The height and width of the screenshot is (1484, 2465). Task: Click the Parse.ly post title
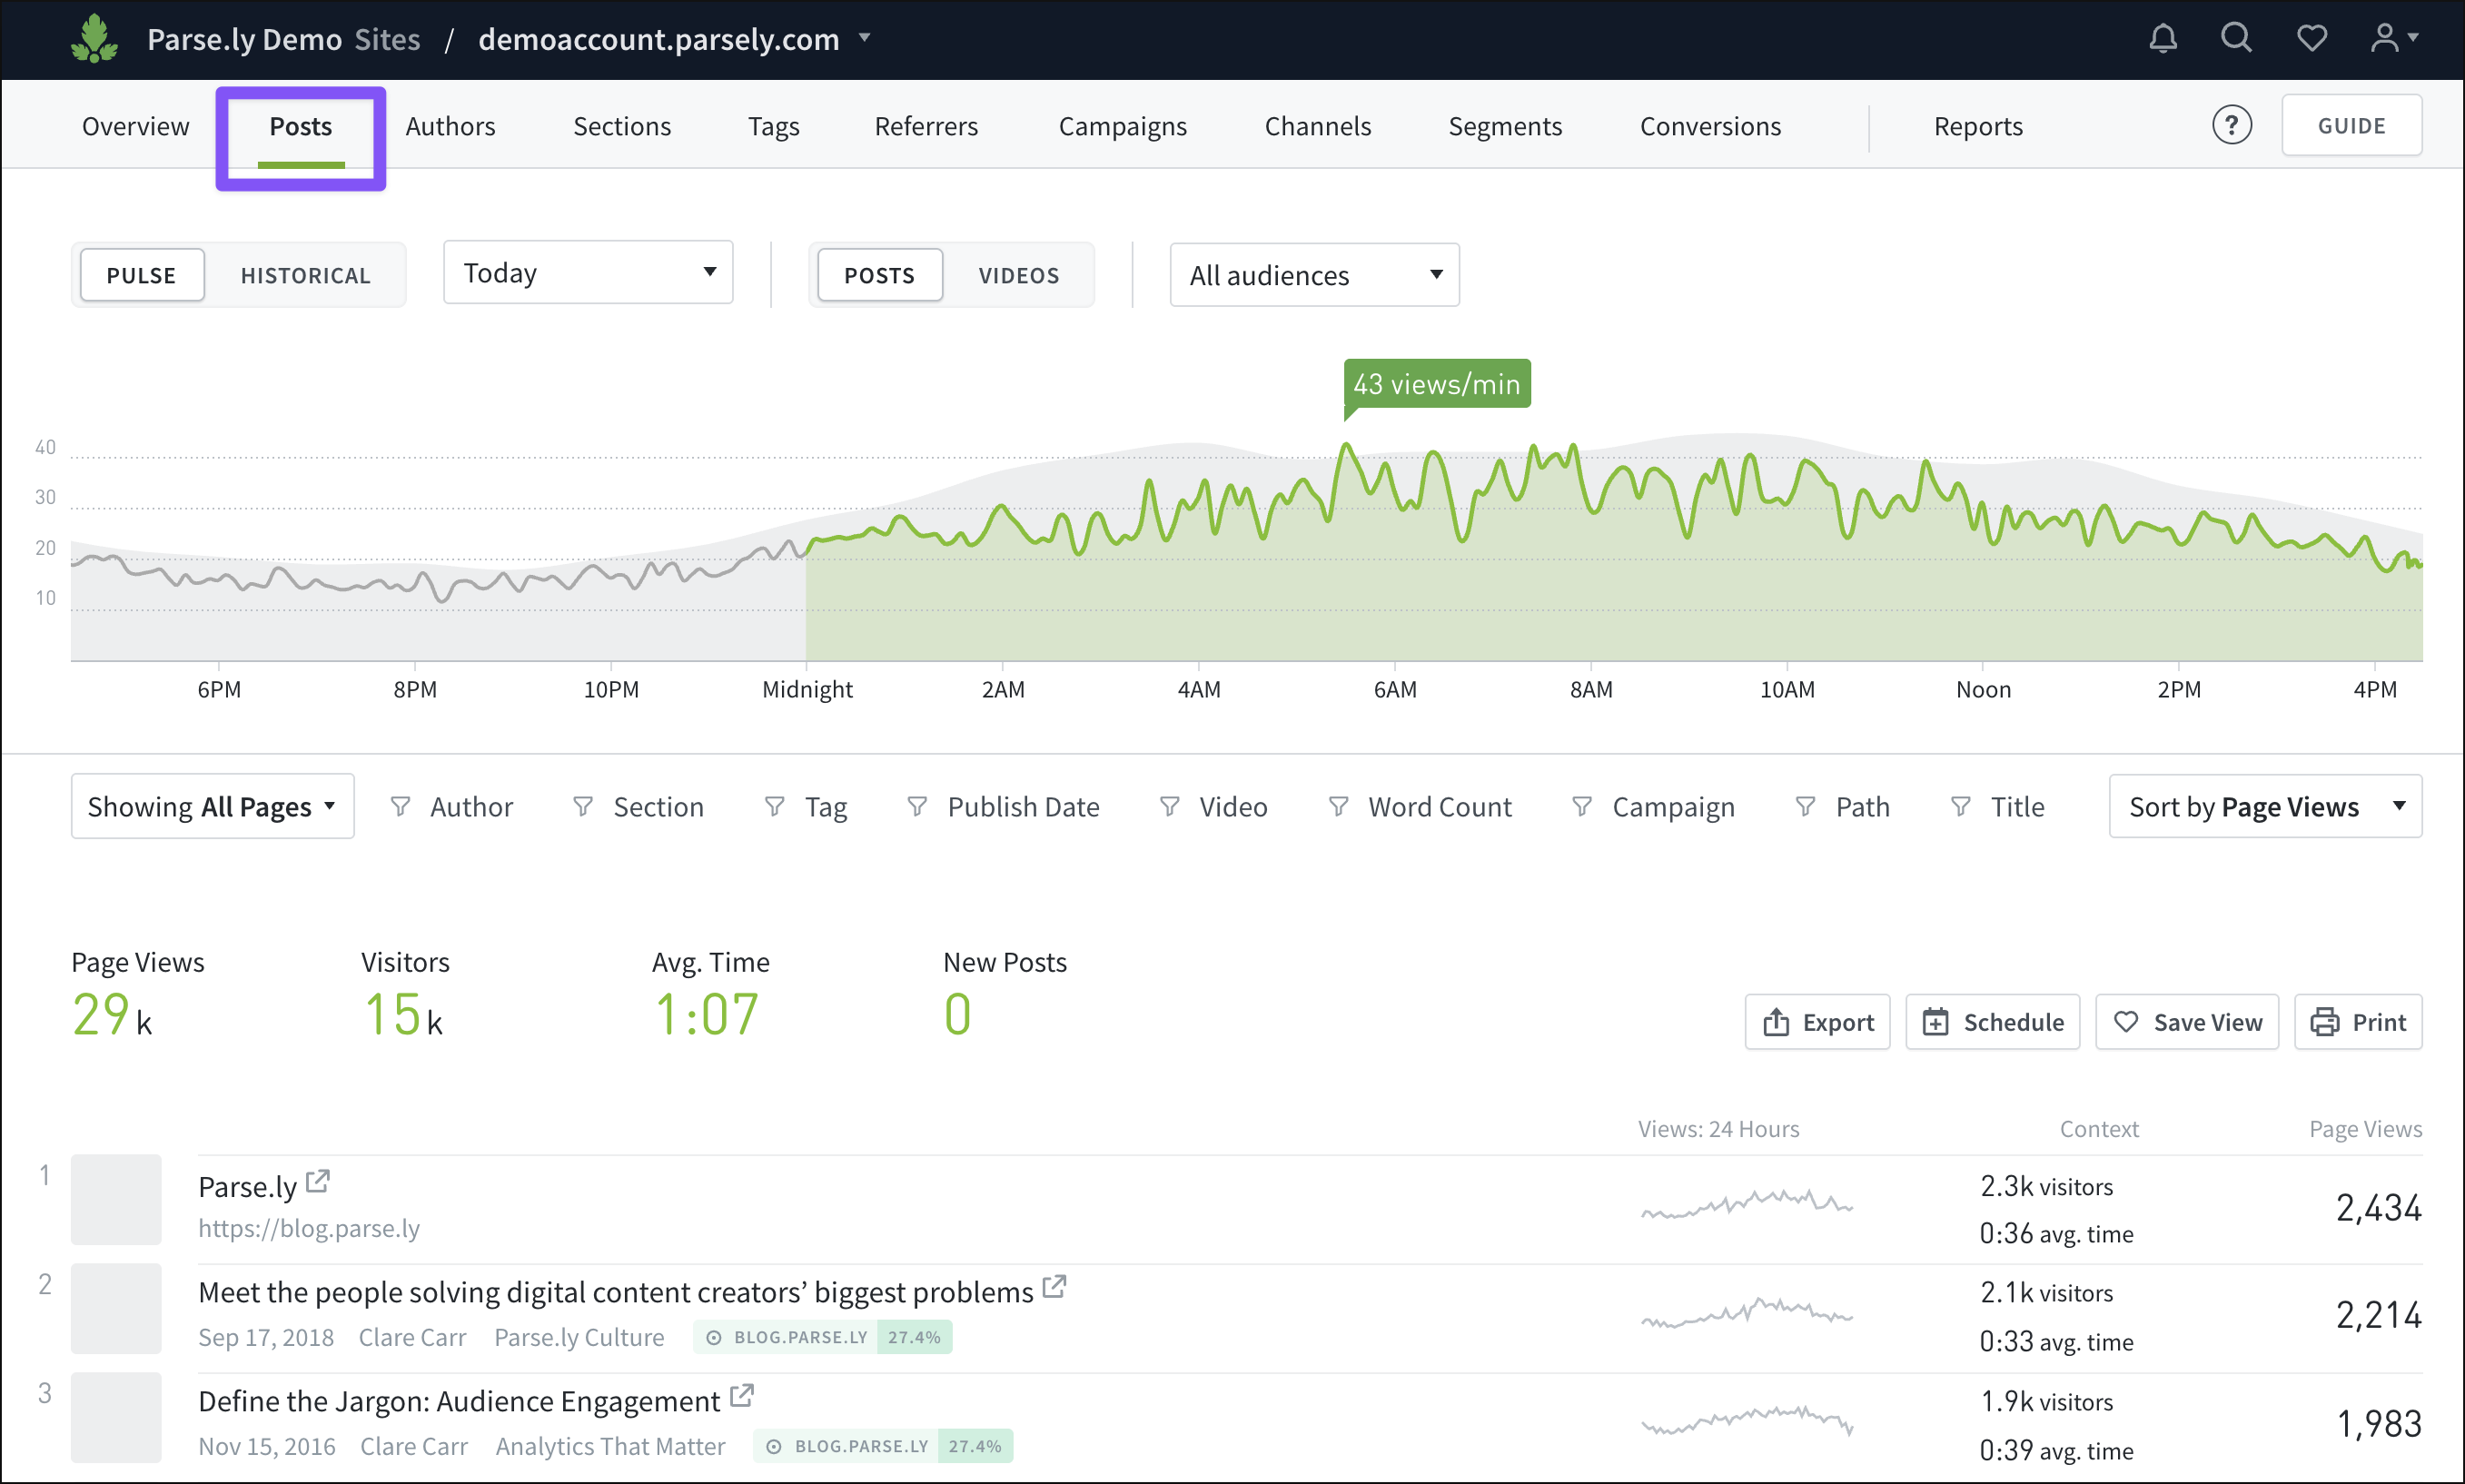tap(248, 1187)
